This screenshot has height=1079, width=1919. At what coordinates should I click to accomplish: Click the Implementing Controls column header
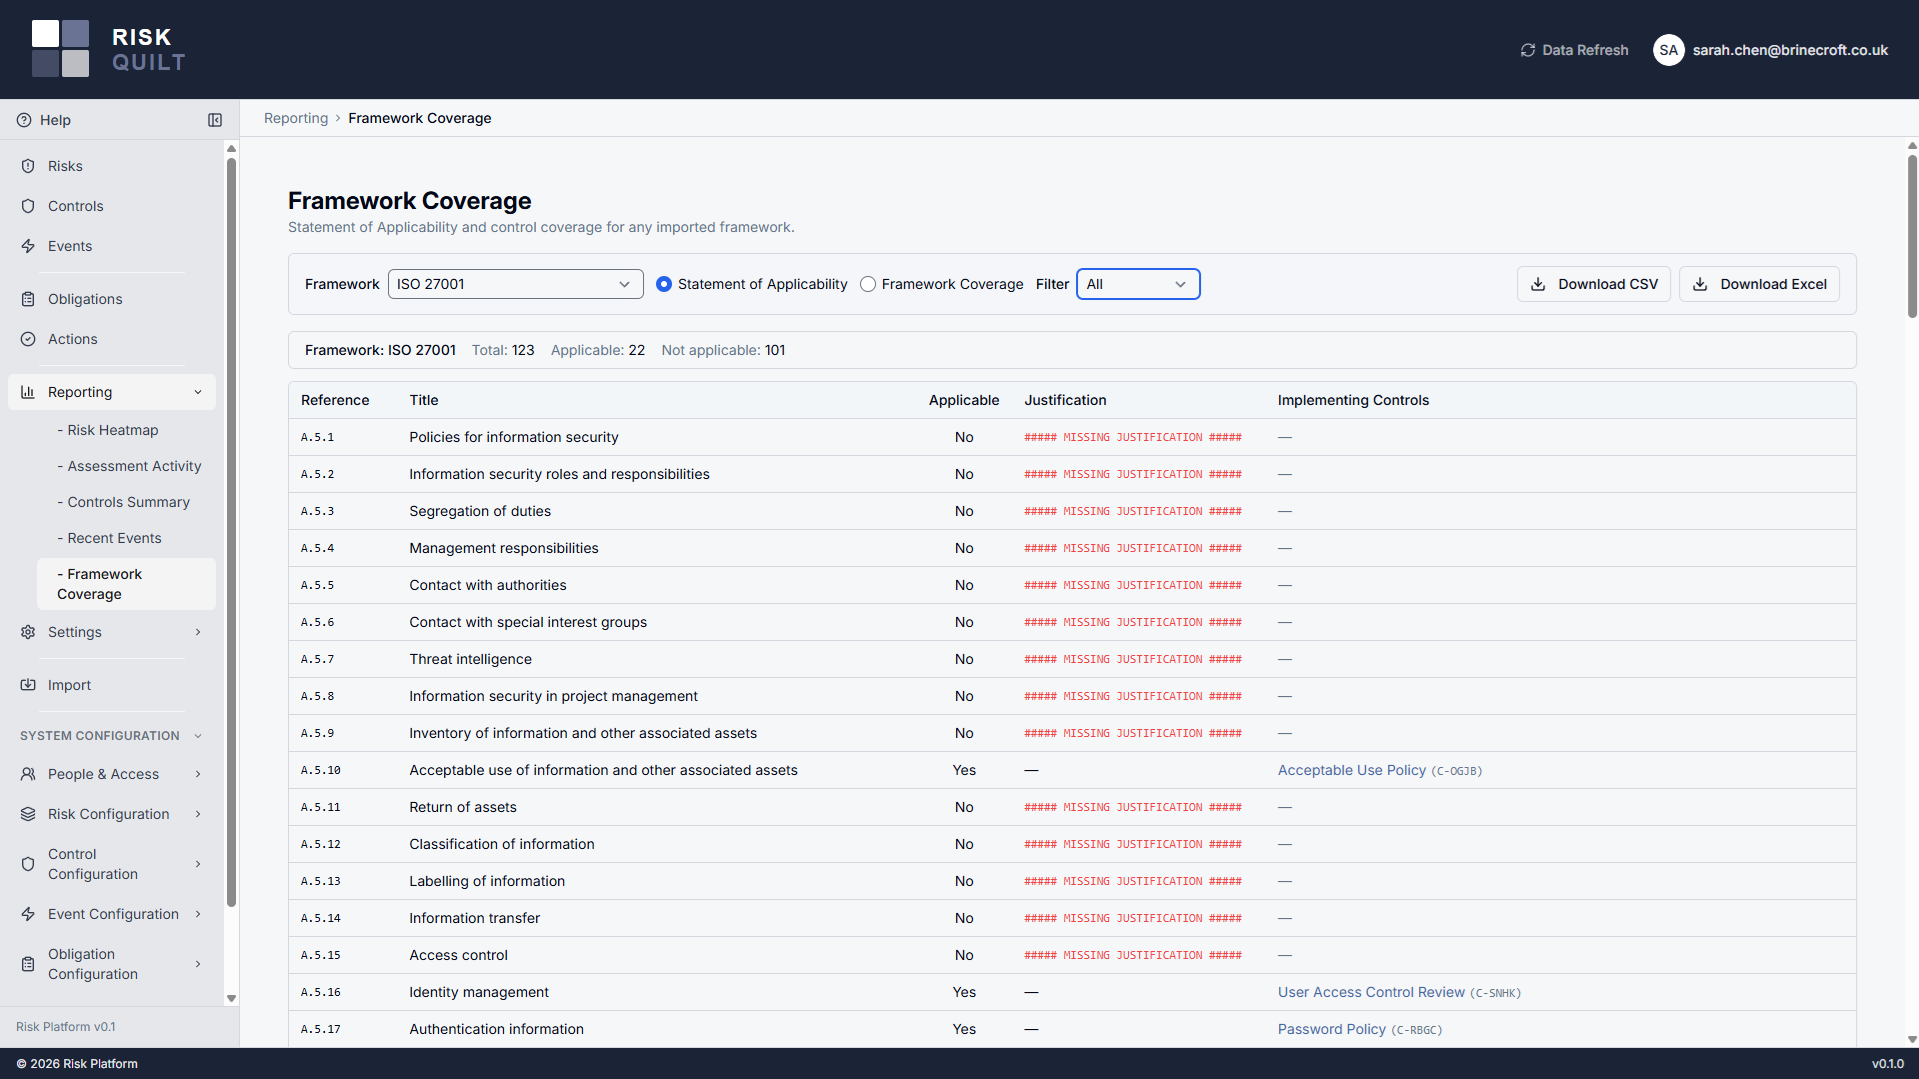click(1353, 400)
